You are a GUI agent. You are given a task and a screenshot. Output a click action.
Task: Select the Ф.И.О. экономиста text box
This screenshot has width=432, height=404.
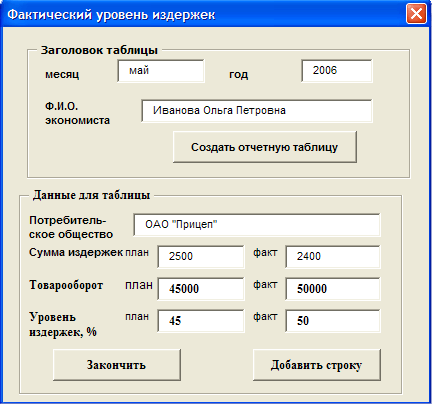257,111
